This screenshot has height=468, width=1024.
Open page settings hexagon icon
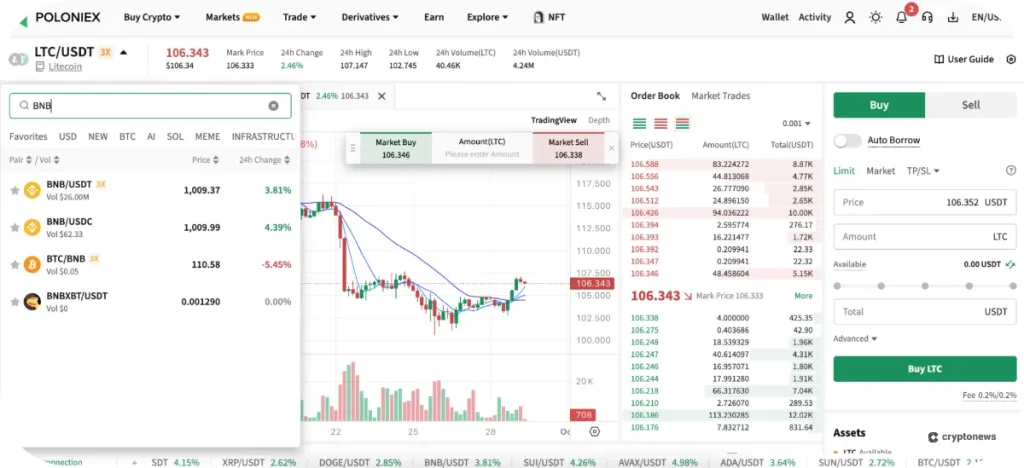coord(1011,59)
